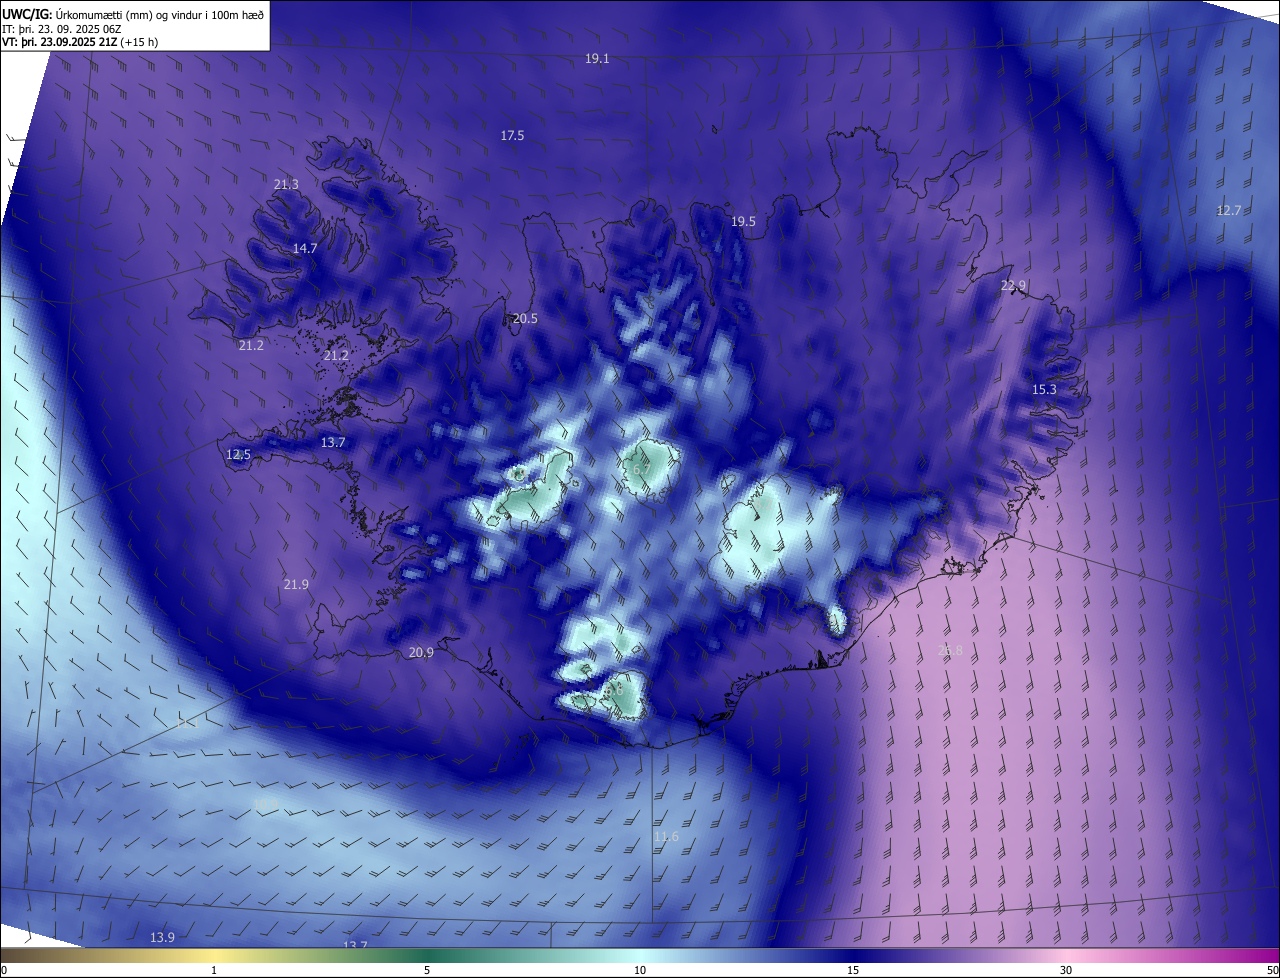Click the 21.9 value label on the map
This screenshot has height=978, width=1280.
(296, 585)
